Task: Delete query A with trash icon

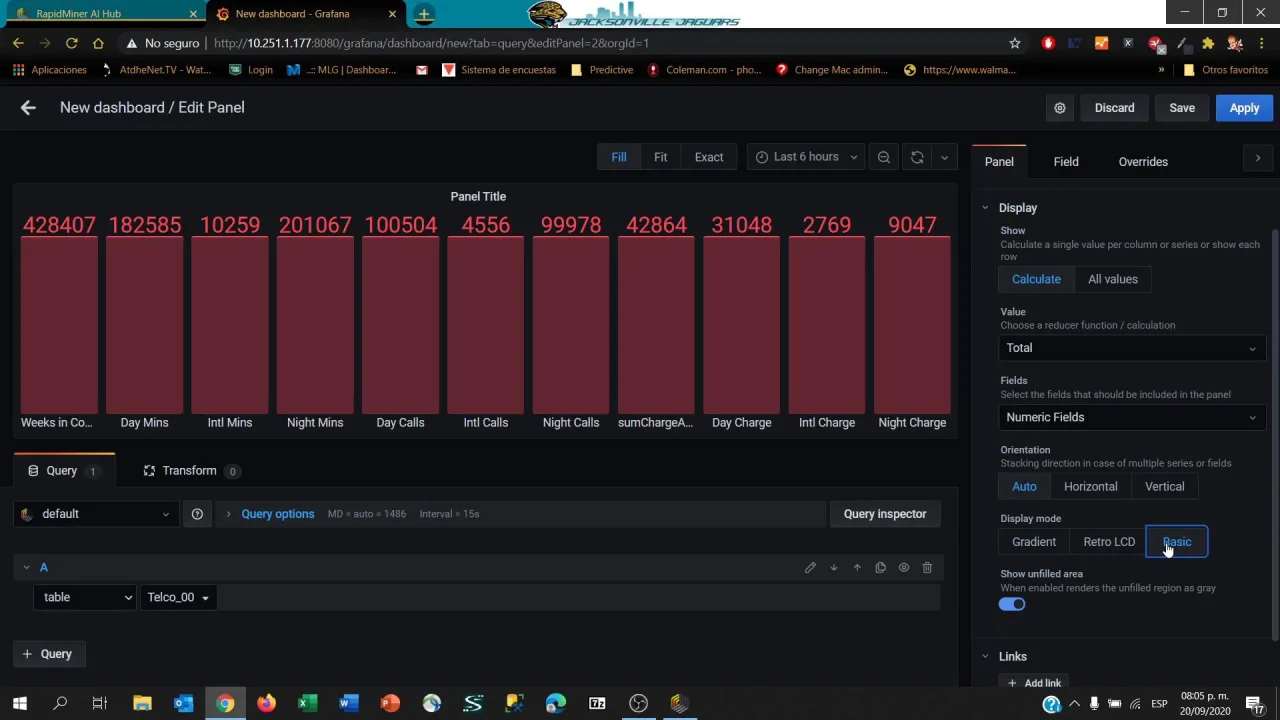Action: (x=927, y=568)
